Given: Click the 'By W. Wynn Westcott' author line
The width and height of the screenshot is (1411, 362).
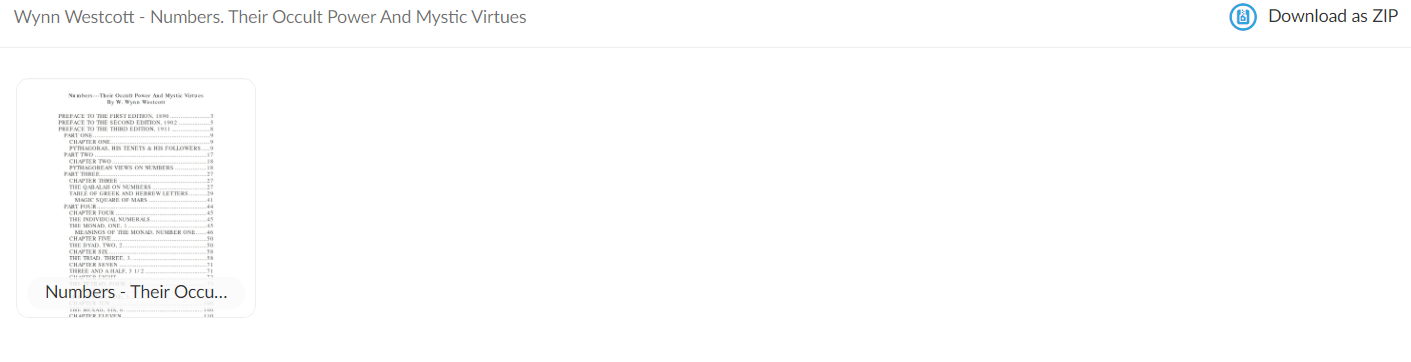Looking at the screenshot, I should pyautogui.click(x=136, y=102).
